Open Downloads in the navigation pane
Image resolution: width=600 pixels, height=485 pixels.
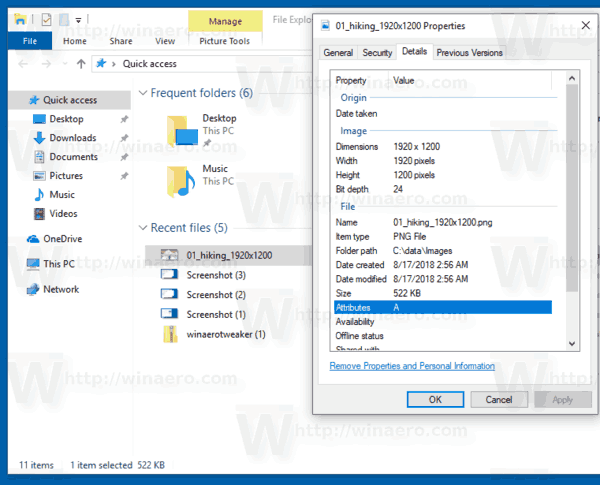[73, 138]
